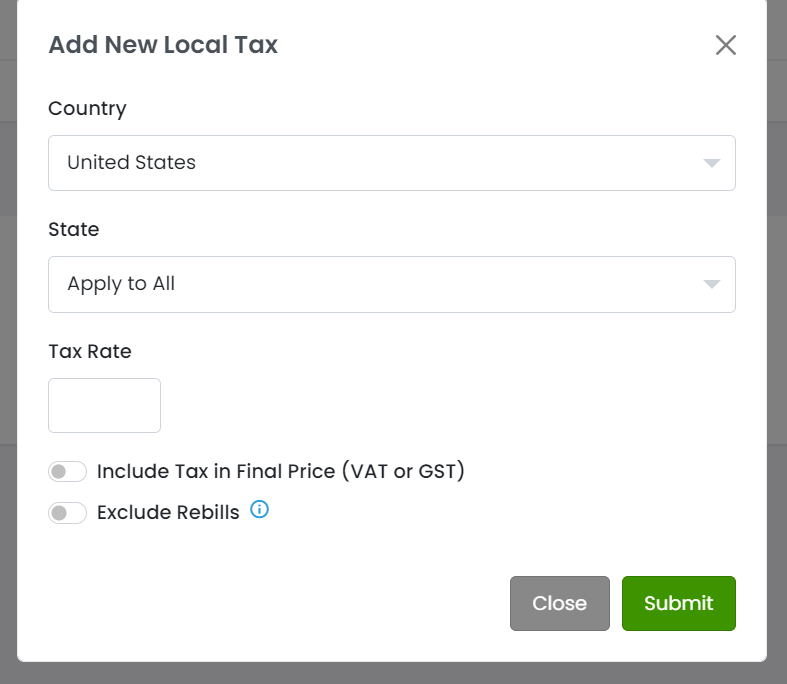Click the 'Apply to All' selected value text

point(121,284)
